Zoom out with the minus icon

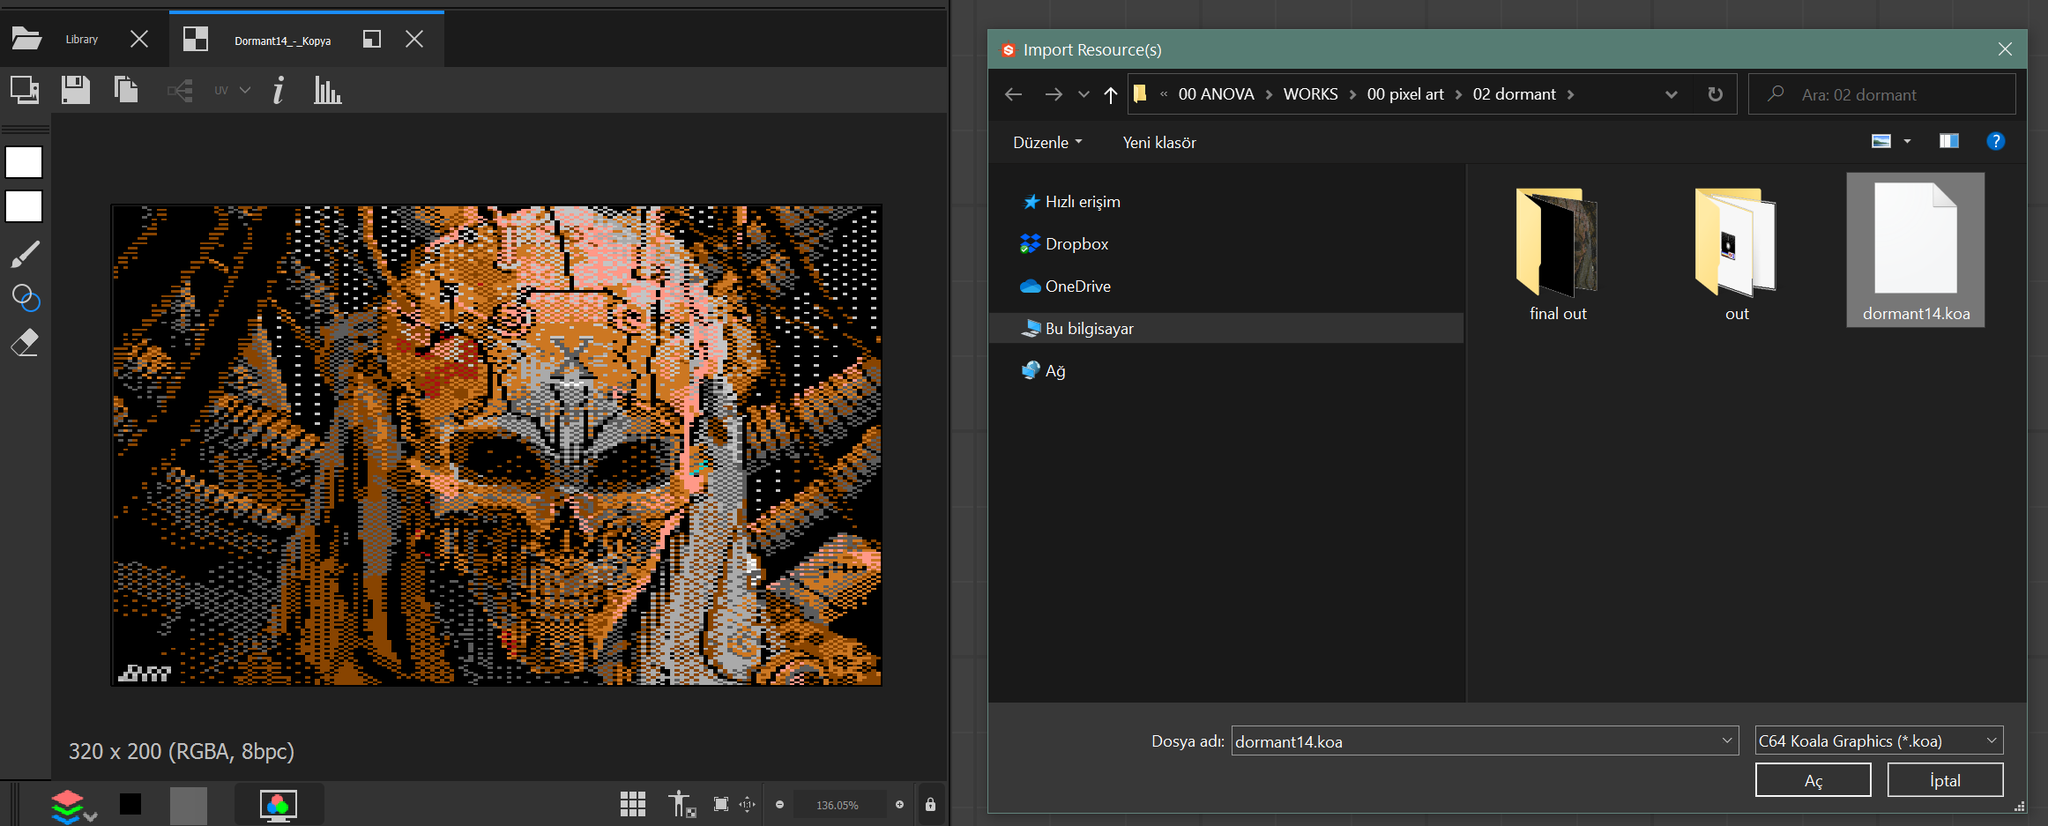[x=780, y=805]
